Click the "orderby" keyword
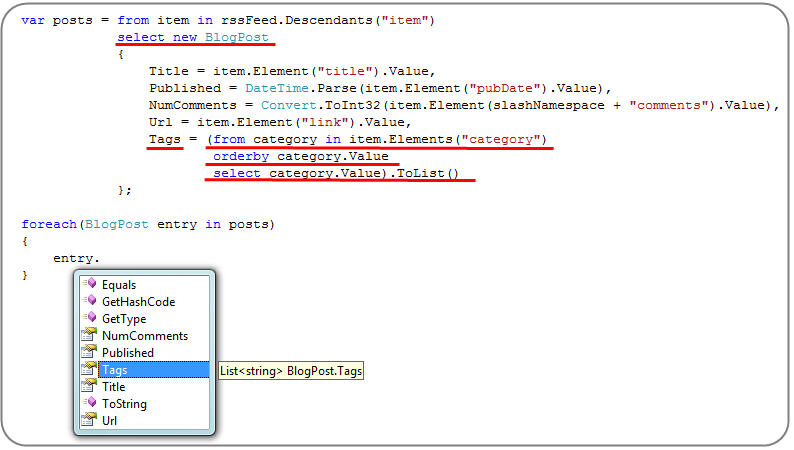The image size is (794, 450). click(241, 156)
